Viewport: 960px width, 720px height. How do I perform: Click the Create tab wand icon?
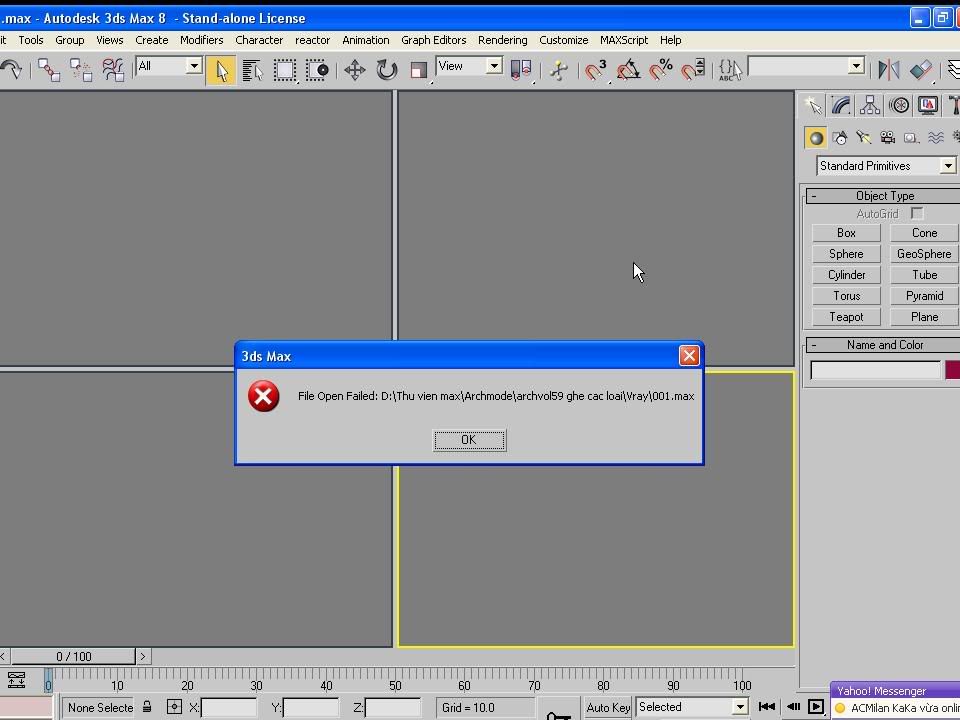pyautogui.click(x=813, y=105)
